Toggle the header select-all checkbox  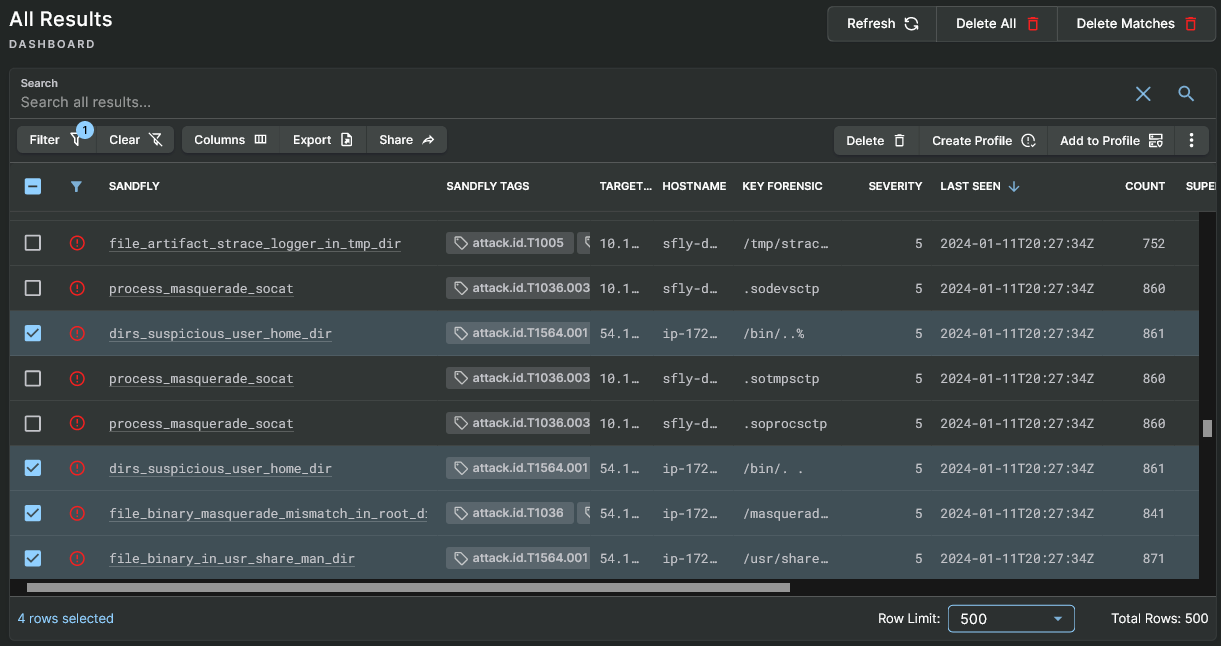[x=33, y=186]
